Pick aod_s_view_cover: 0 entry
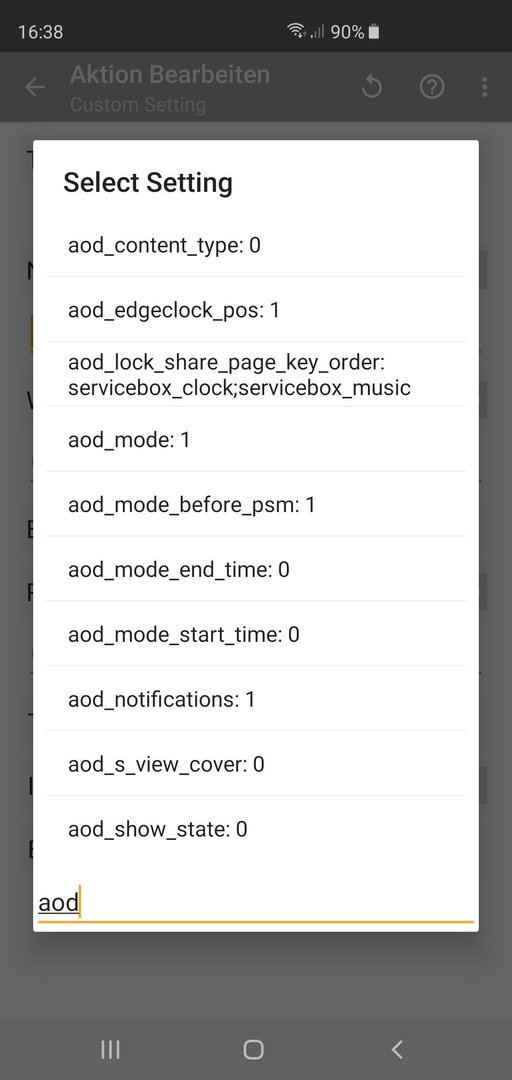Screen dimensions: 512x1080 256,764
